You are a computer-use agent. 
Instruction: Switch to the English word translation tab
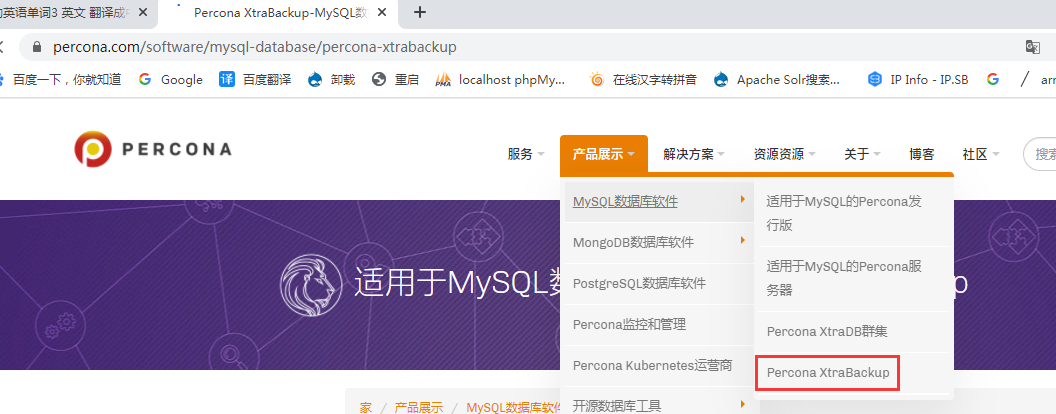(74, 13)
